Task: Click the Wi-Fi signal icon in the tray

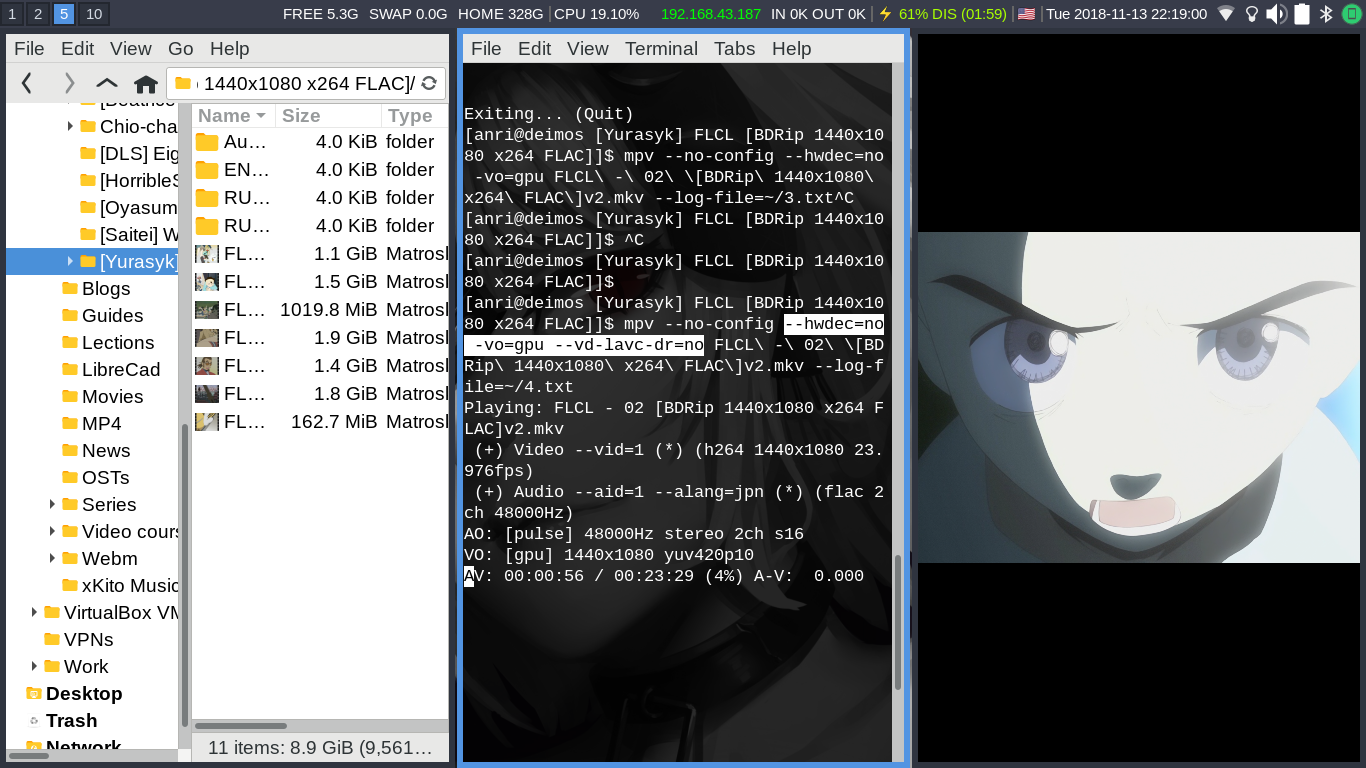Action: click(1226, 14)
